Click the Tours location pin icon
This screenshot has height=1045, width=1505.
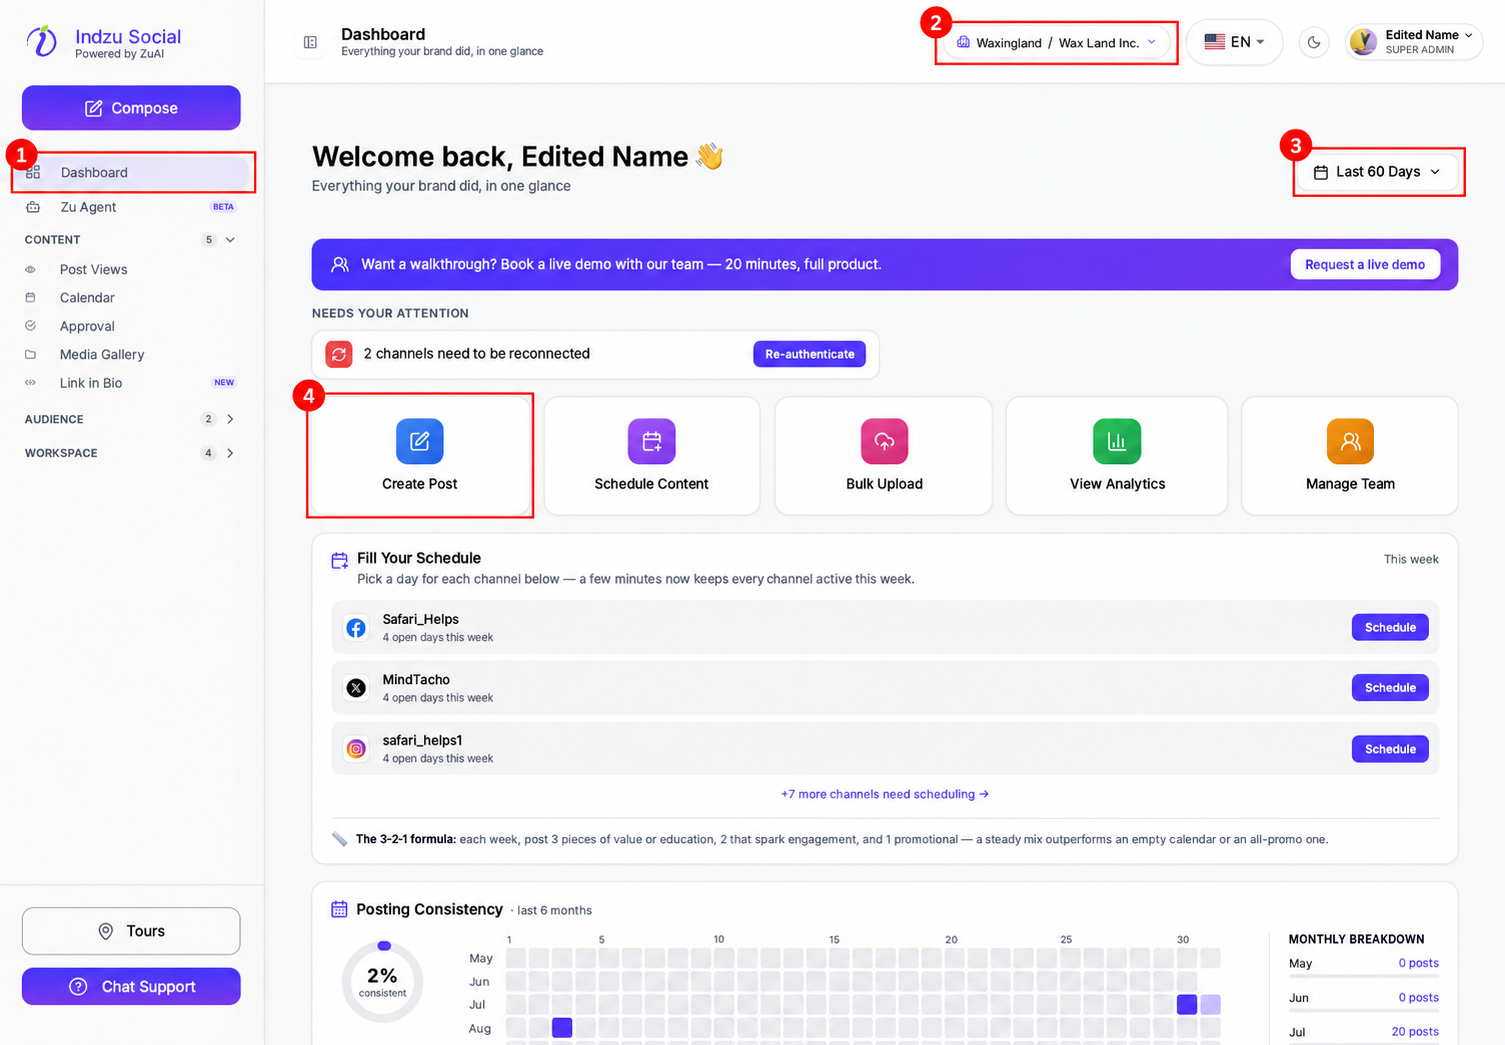[x=105, y=931]
